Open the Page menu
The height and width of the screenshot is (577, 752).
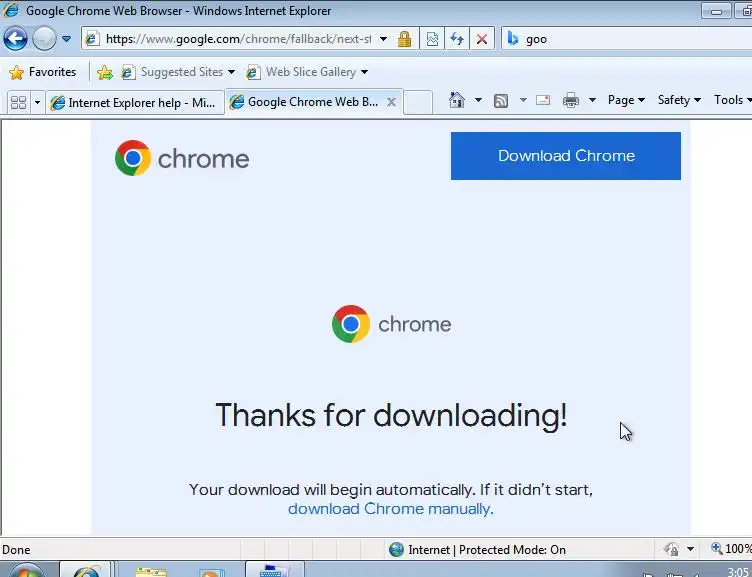[x=626, y=100]
